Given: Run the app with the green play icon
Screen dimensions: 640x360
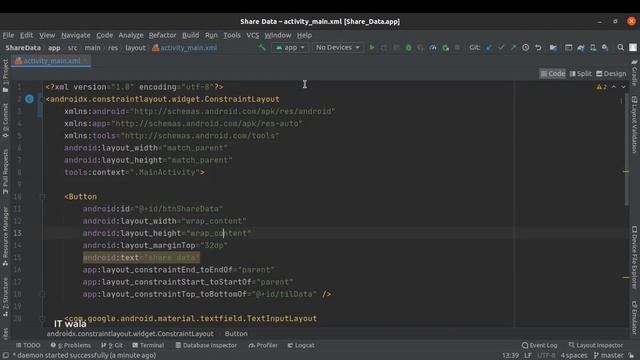Looking at the screenshot, I should click(372, 48).
